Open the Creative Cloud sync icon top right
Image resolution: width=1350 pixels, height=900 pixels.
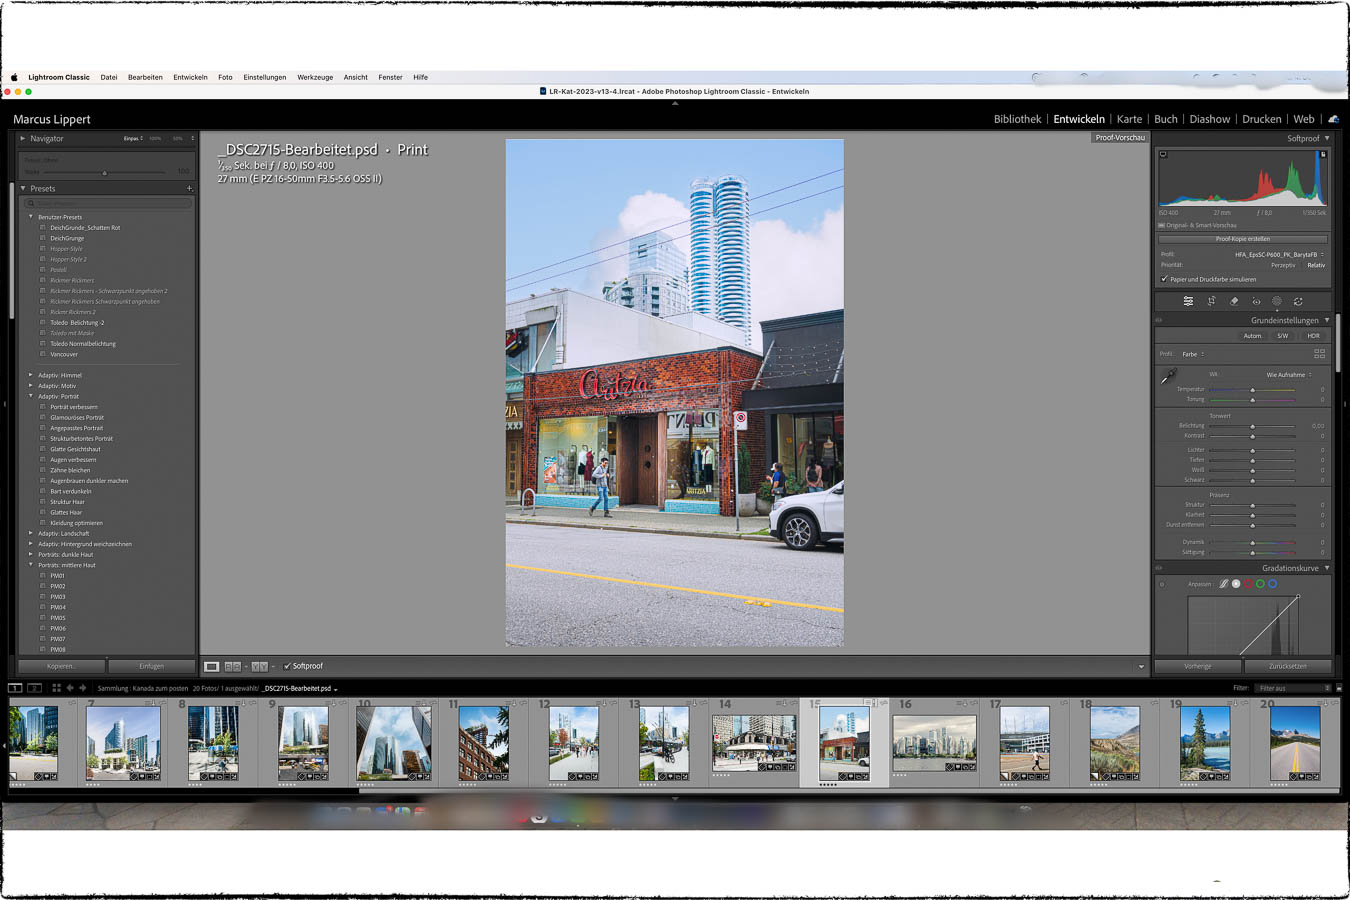point(1334,118)
